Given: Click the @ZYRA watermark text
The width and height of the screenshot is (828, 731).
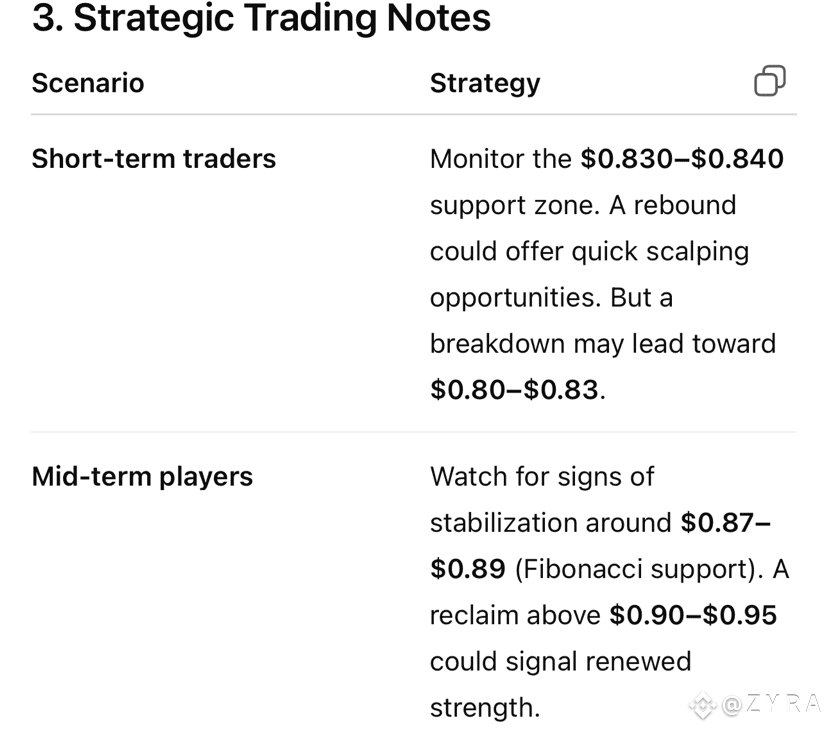Looking at the screenshot, I should point(771,704).
